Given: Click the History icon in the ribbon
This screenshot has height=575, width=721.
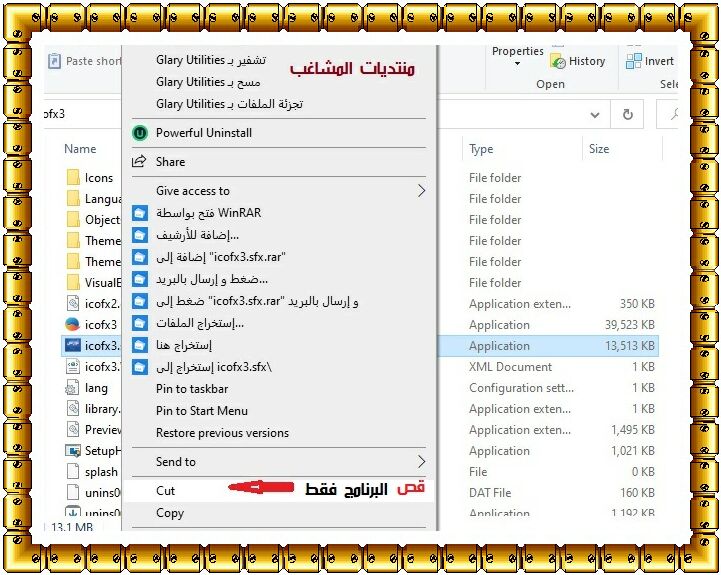Looking at the screenshot, I should coord(558,61).
